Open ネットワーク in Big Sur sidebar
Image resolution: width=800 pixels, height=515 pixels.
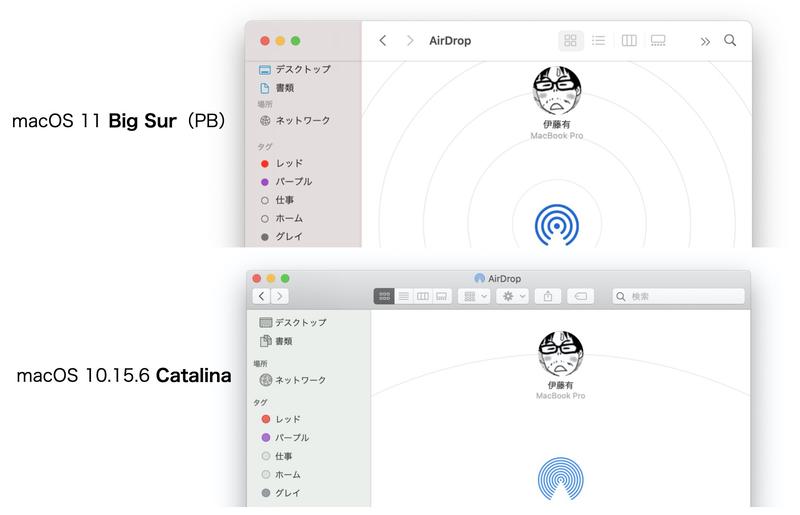pyautogui.click(x=295, y=120)
